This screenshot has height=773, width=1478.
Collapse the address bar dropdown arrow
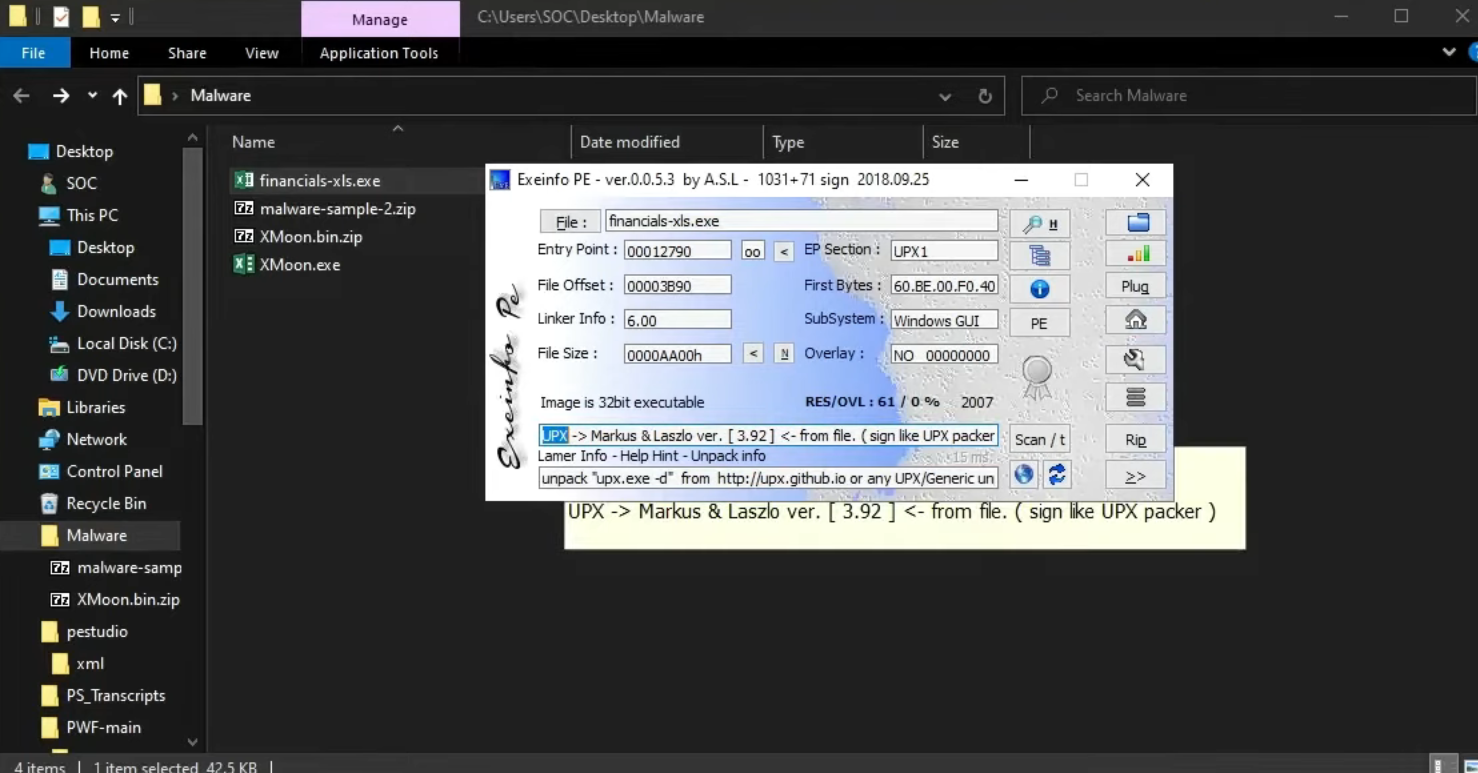(944, 96)
